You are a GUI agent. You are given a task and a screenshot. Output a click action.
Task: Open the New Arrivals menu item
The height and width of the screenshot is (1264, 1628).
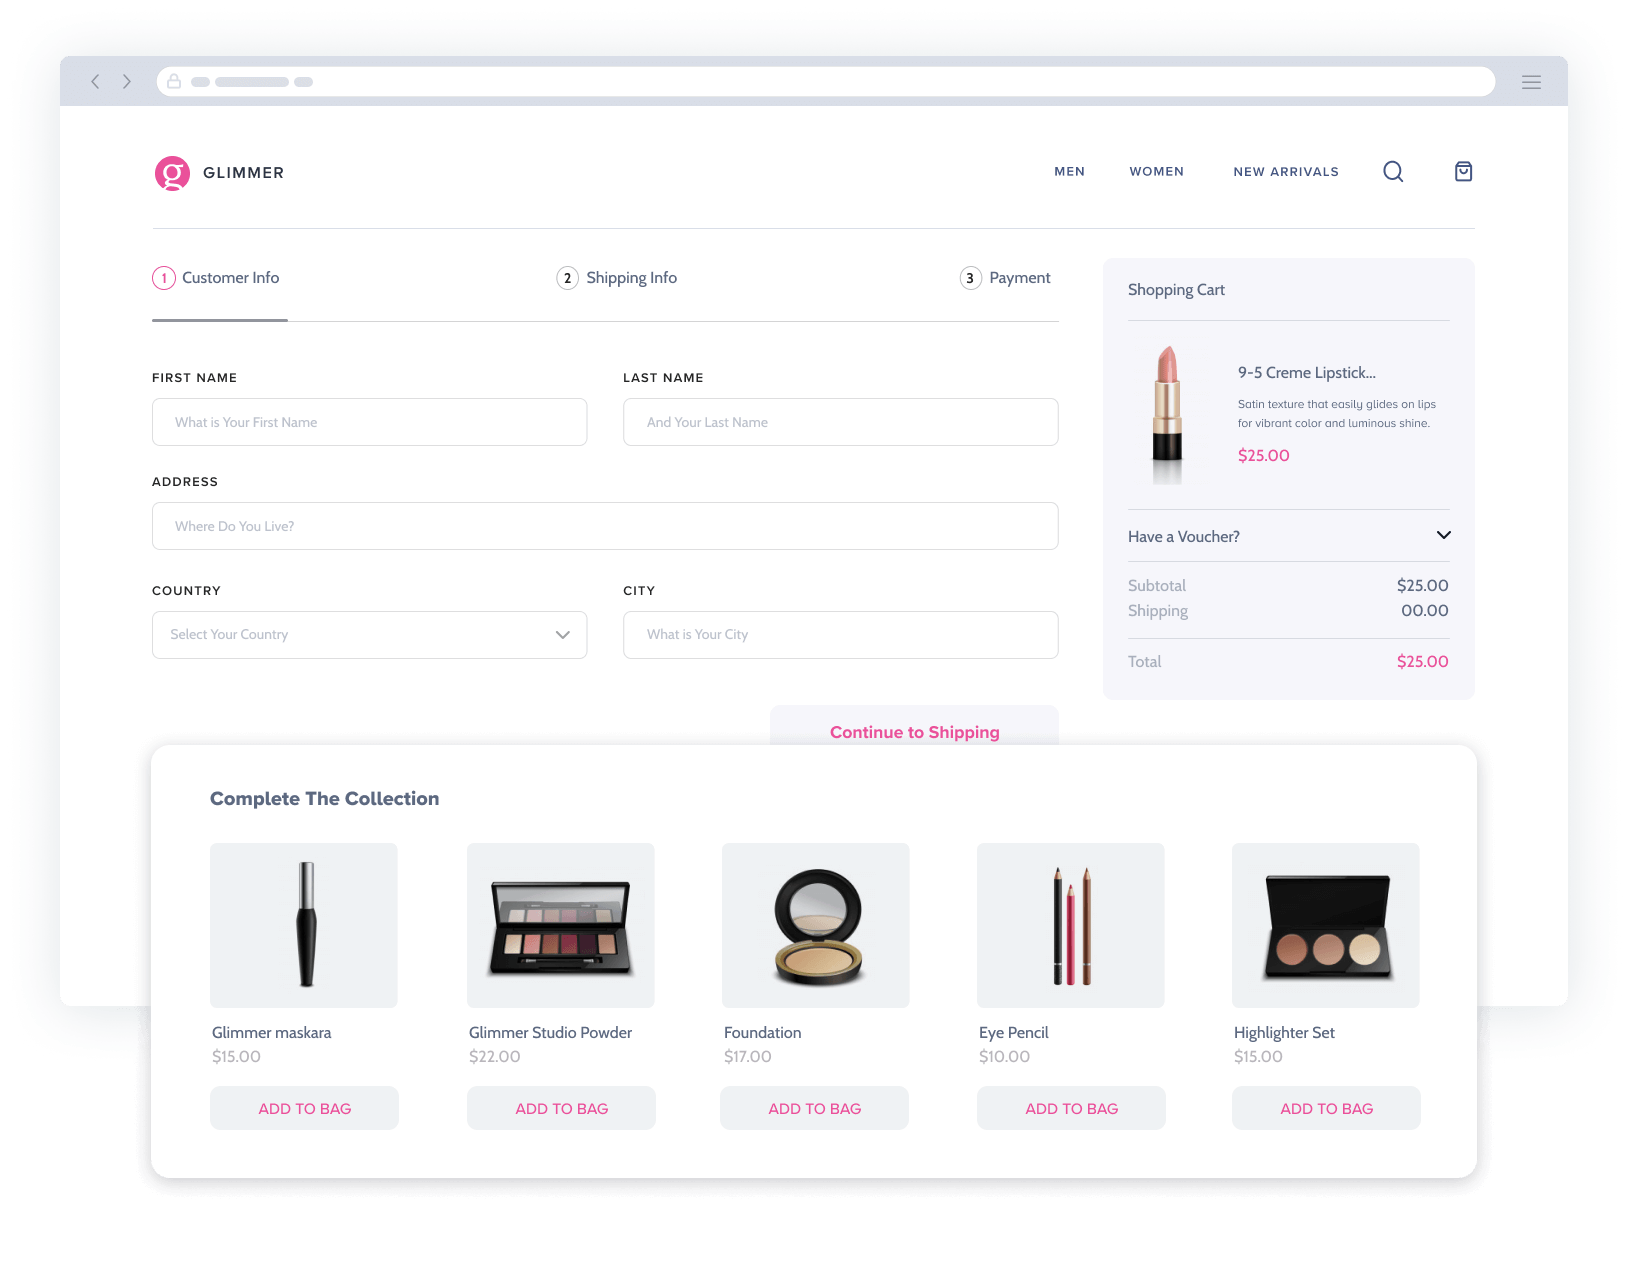coord(1285,172)
